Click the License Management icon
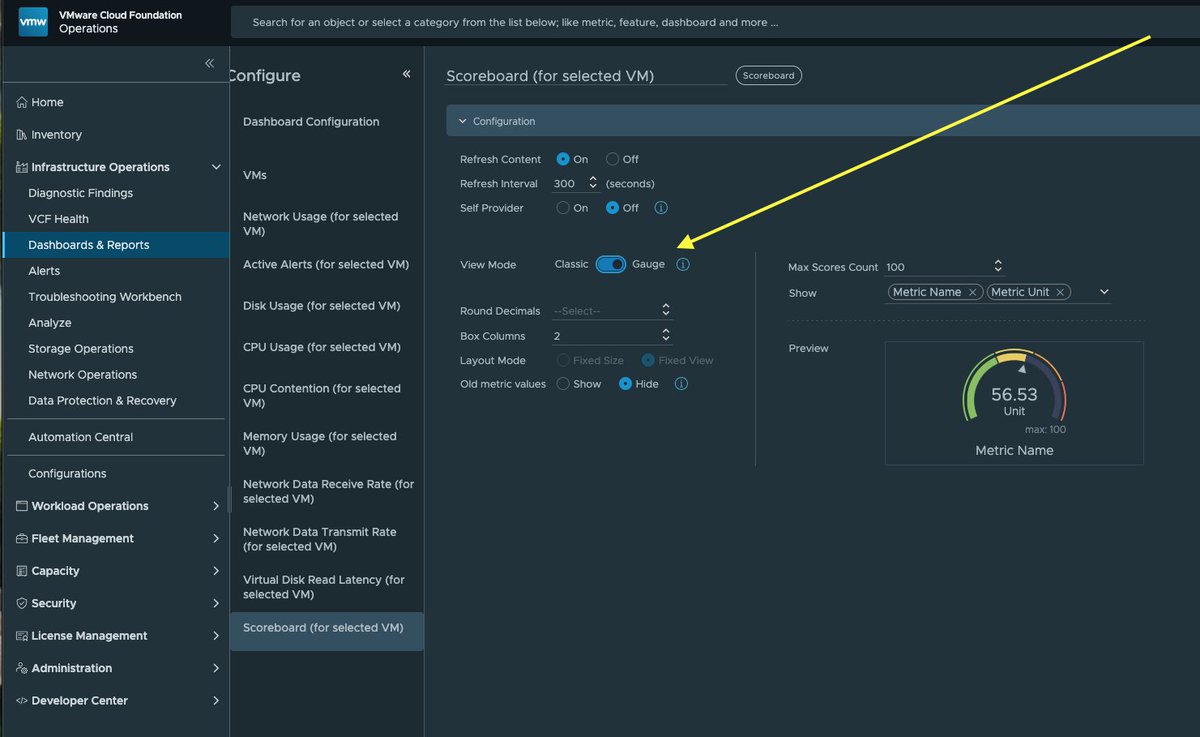 22,636
